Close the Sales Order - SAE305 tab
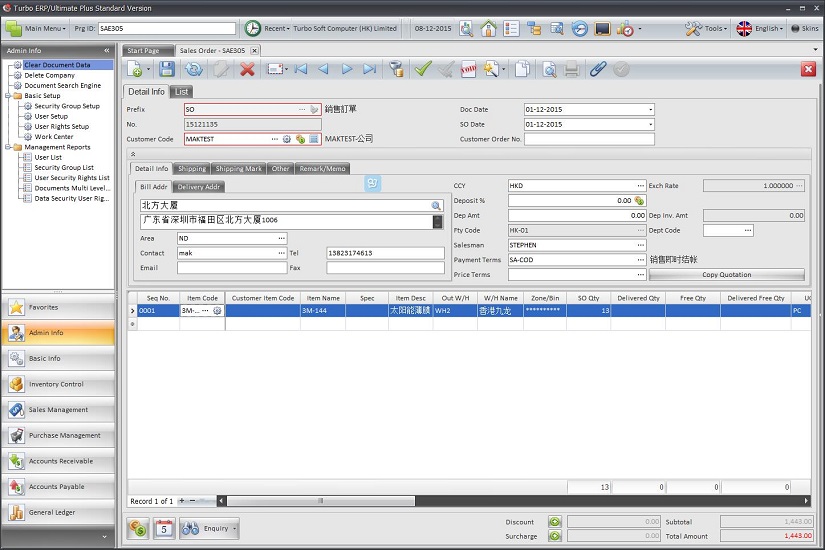 point(254,51)
